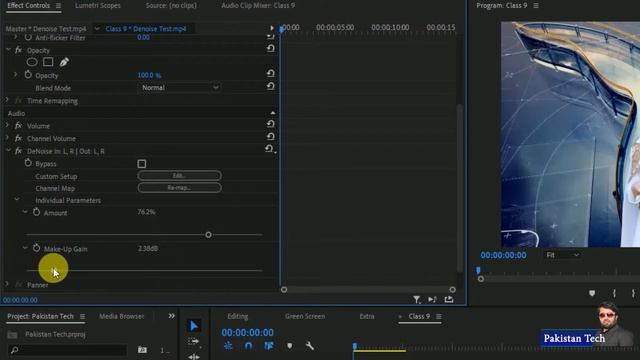This screenshot has width=640, height=360.
Task: Open the Project: Pakistan Tech panel menu
Action: pos(82,316)
